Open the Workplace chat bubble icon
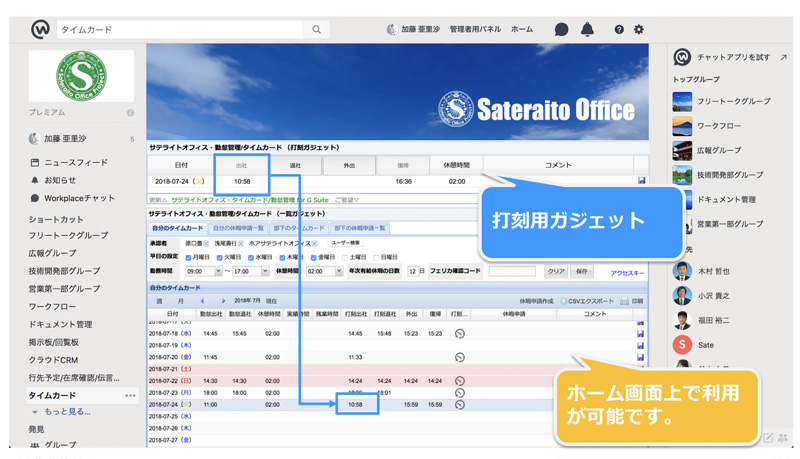The width and height of the screenshot is (800, 459). tap(561, 30)
